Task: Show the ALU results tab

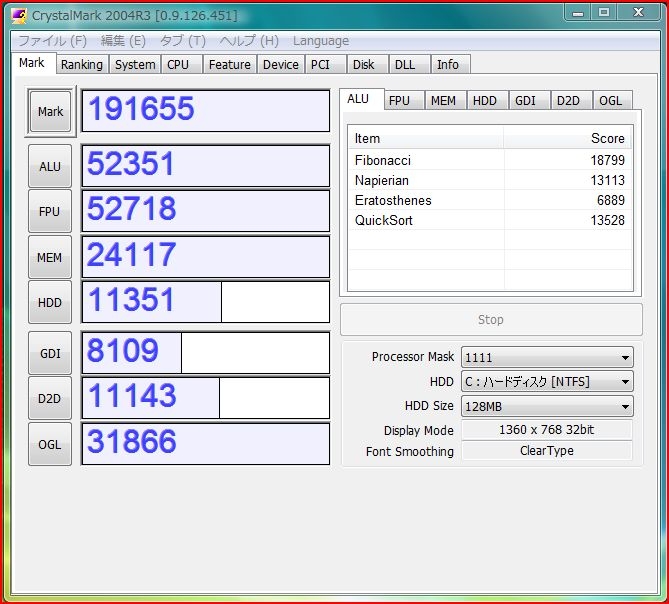Action: [x=361, y=99]
